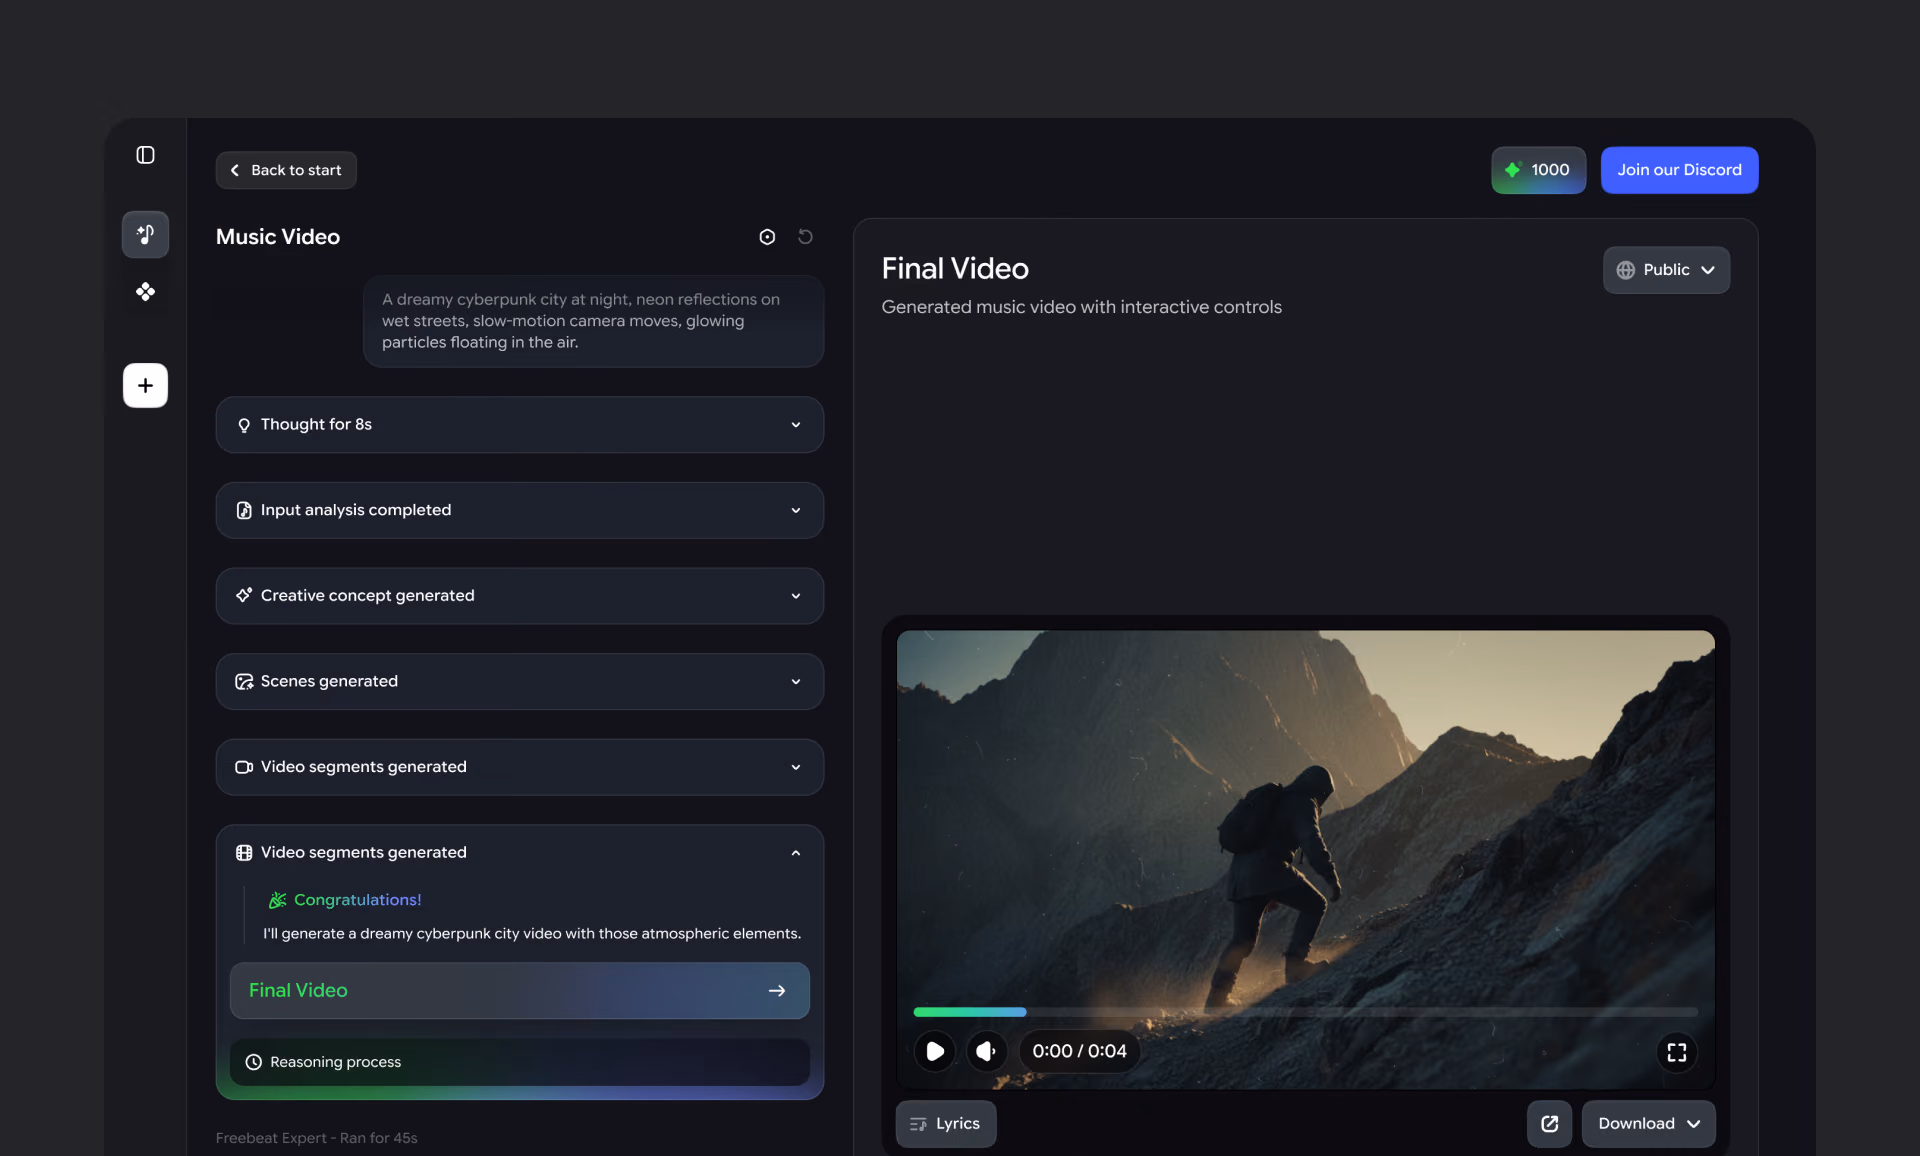This screenshot has width=1920, height=1156.
Task: Mute the video volume
Action: (x=986, y=1051)
